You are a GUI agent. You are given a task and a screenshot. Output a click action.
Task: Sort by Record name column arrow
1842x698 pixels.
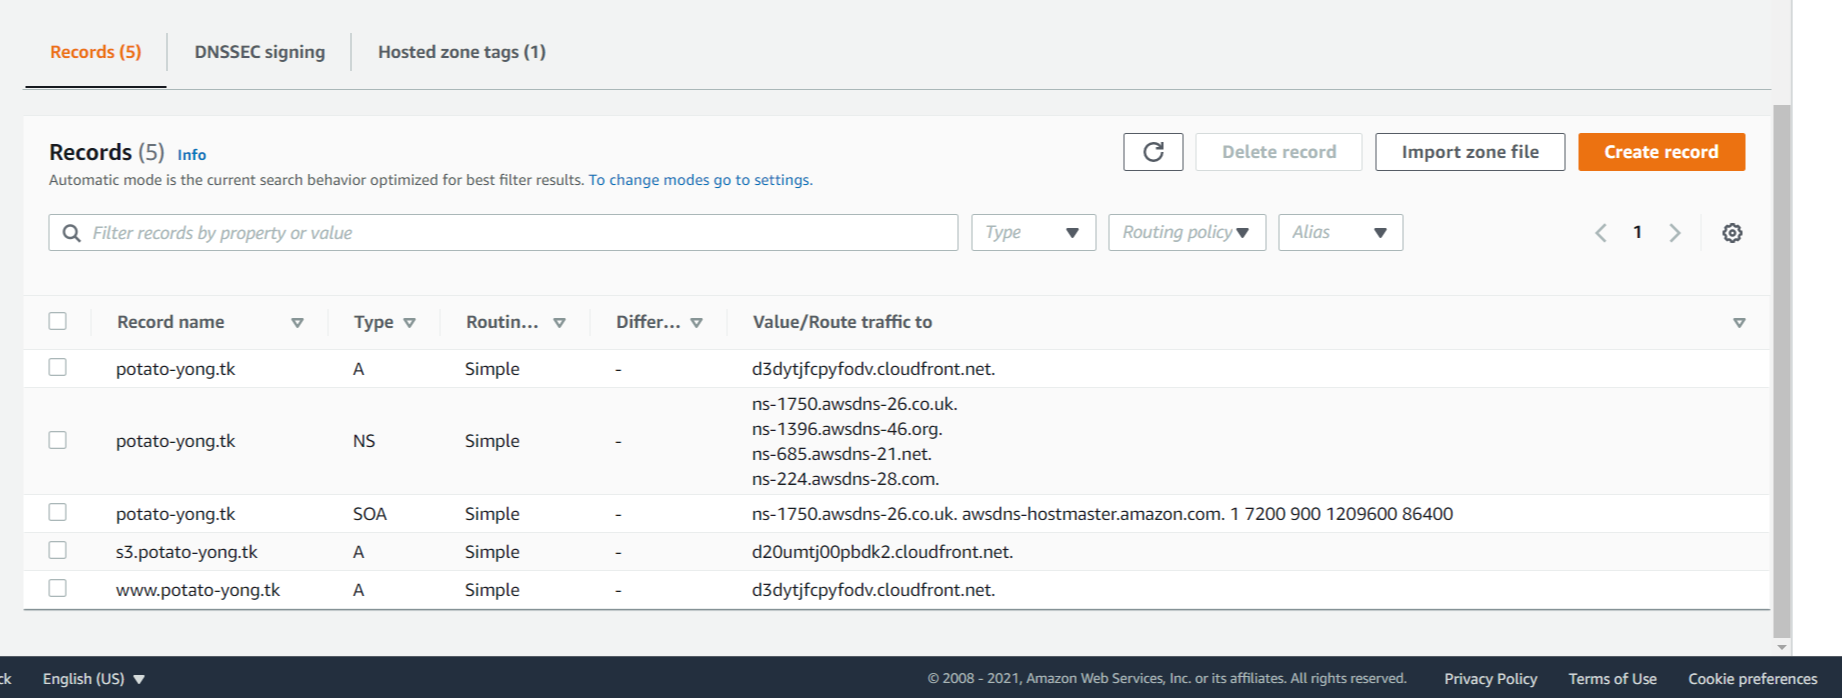point(297,323)
